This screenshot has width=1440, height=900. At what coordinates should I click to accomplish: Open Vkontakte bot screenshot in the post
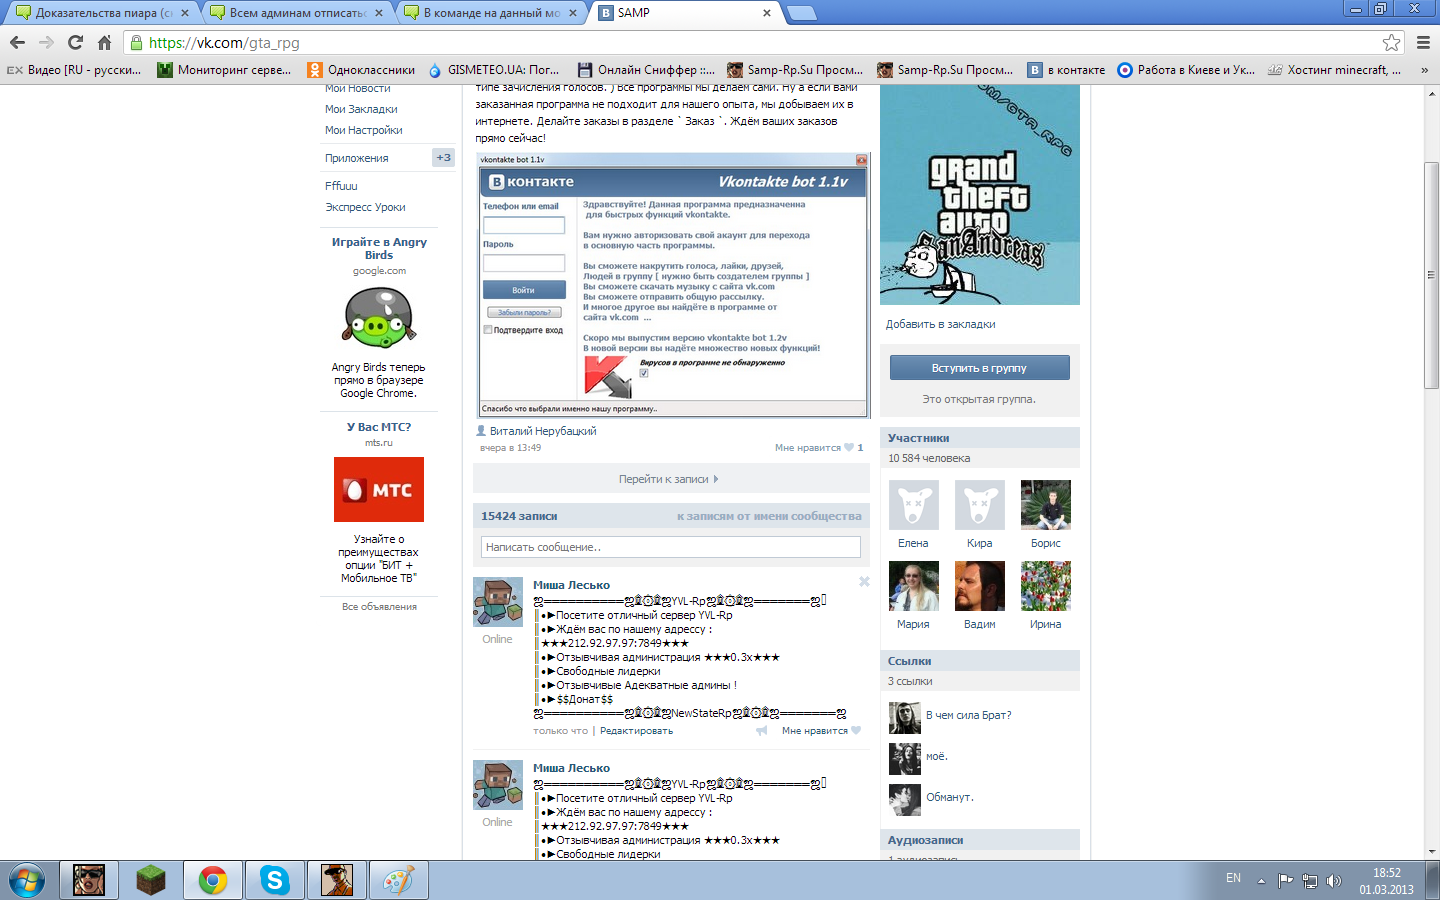tap(673, 285)
